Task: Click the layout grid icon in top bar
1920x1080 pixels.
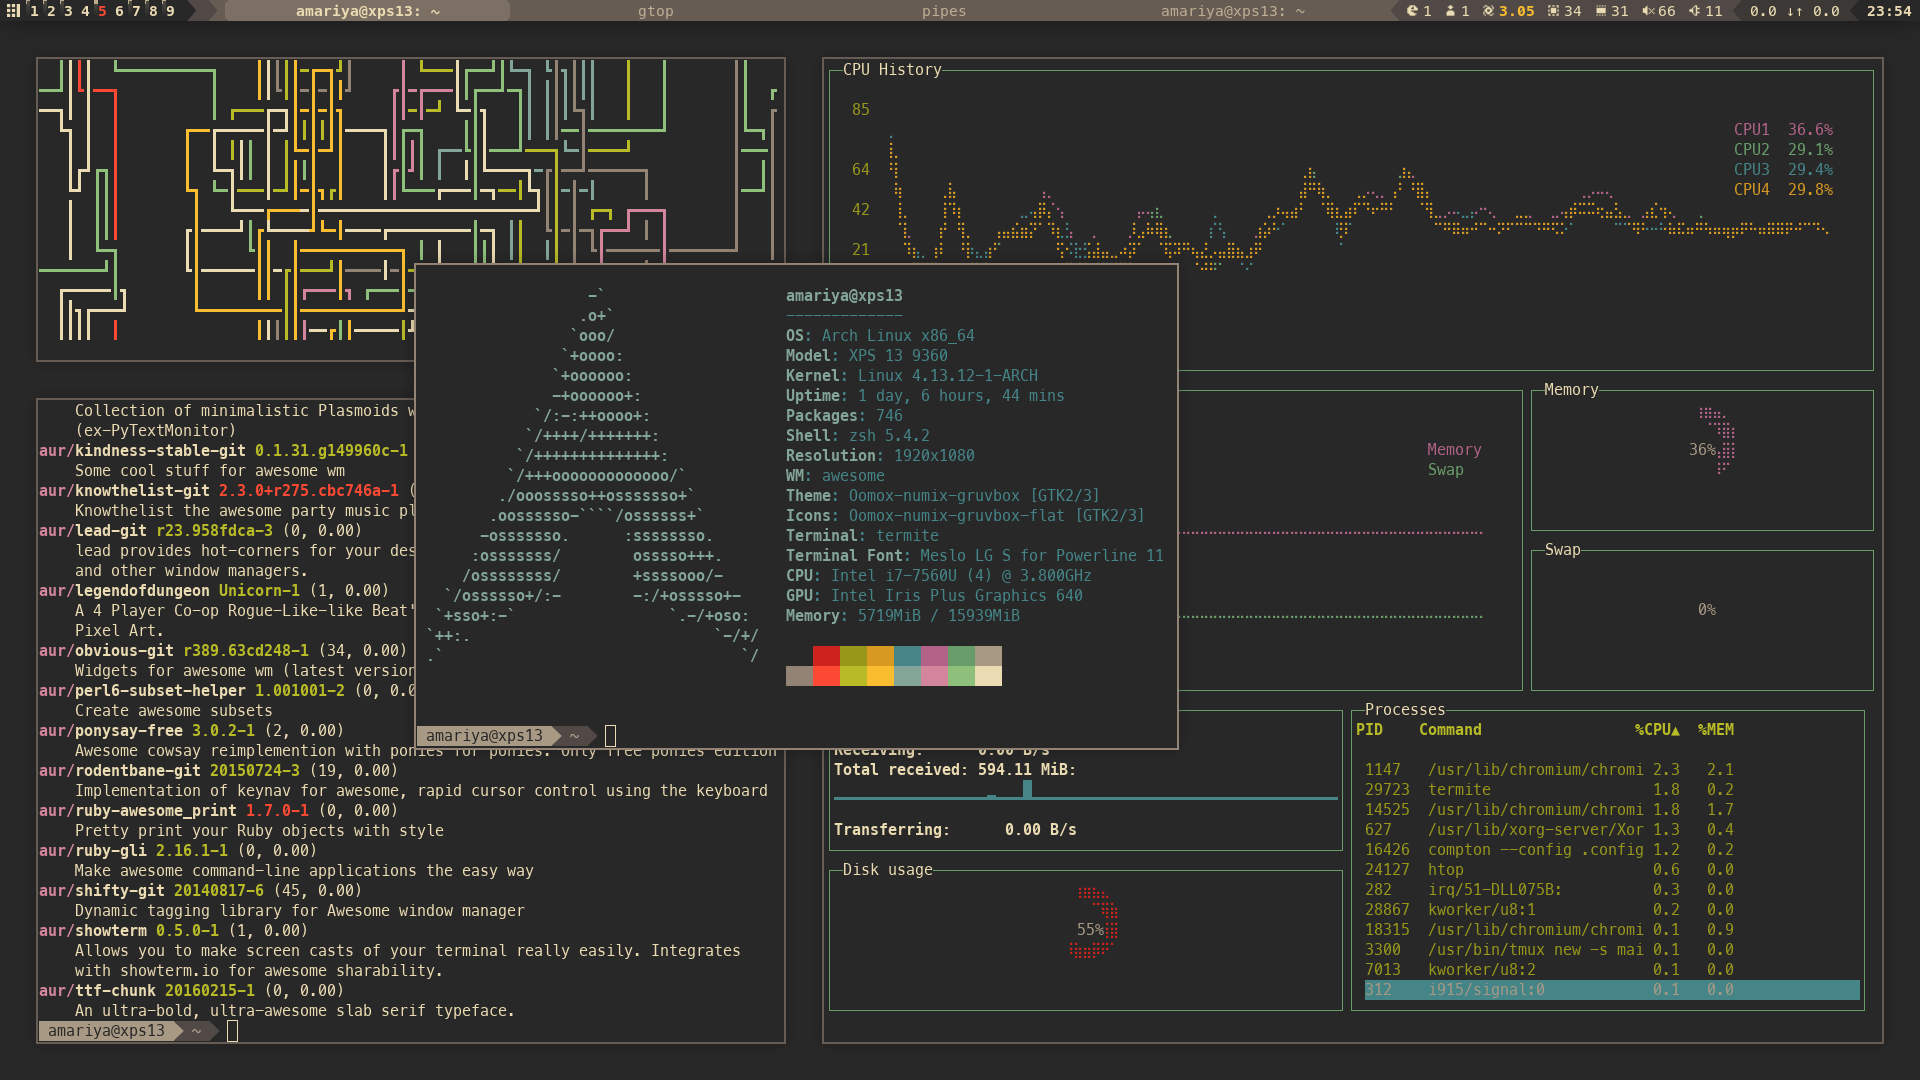Action: tap(13, 11)
